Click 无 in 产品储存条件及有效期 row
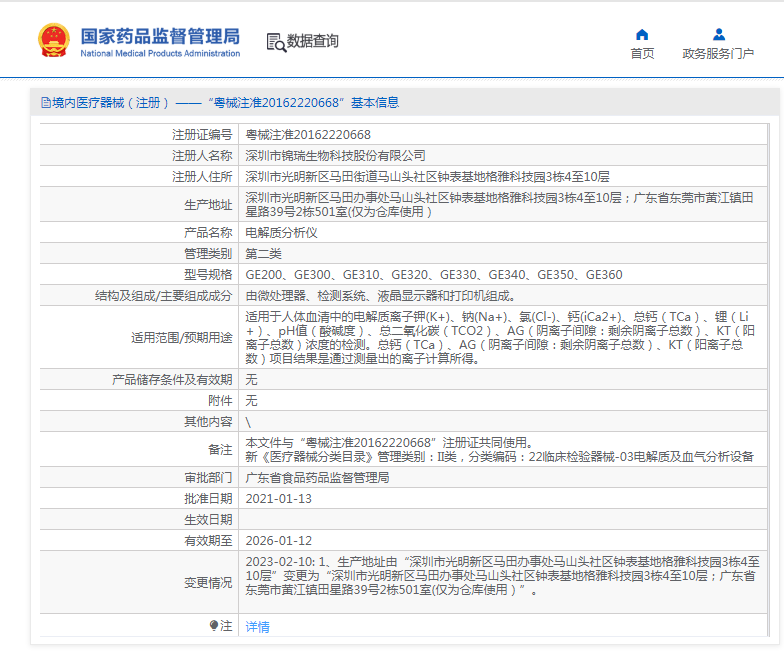 252,380
